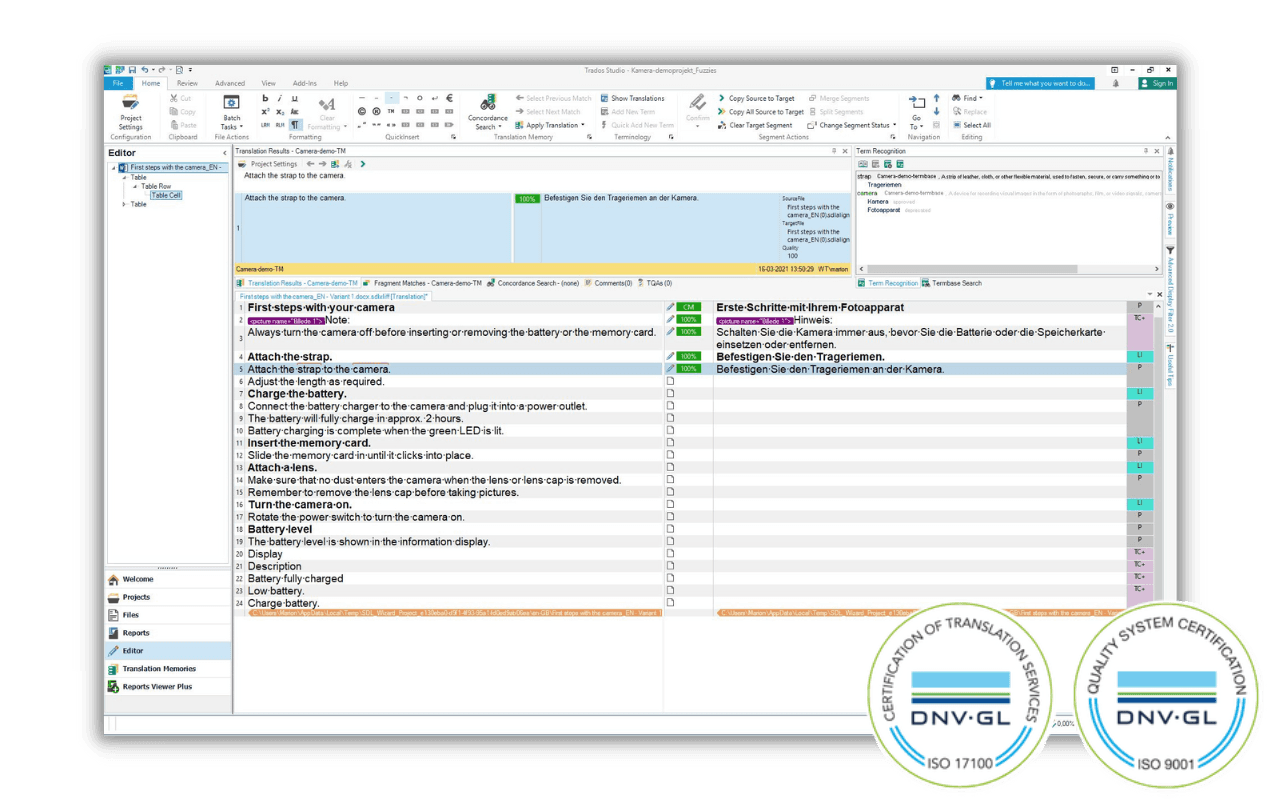Apply italic formatting in the ribbon
Image resolution: width=1280 pixels, height=800 pixels.
[x=280, y=99]
